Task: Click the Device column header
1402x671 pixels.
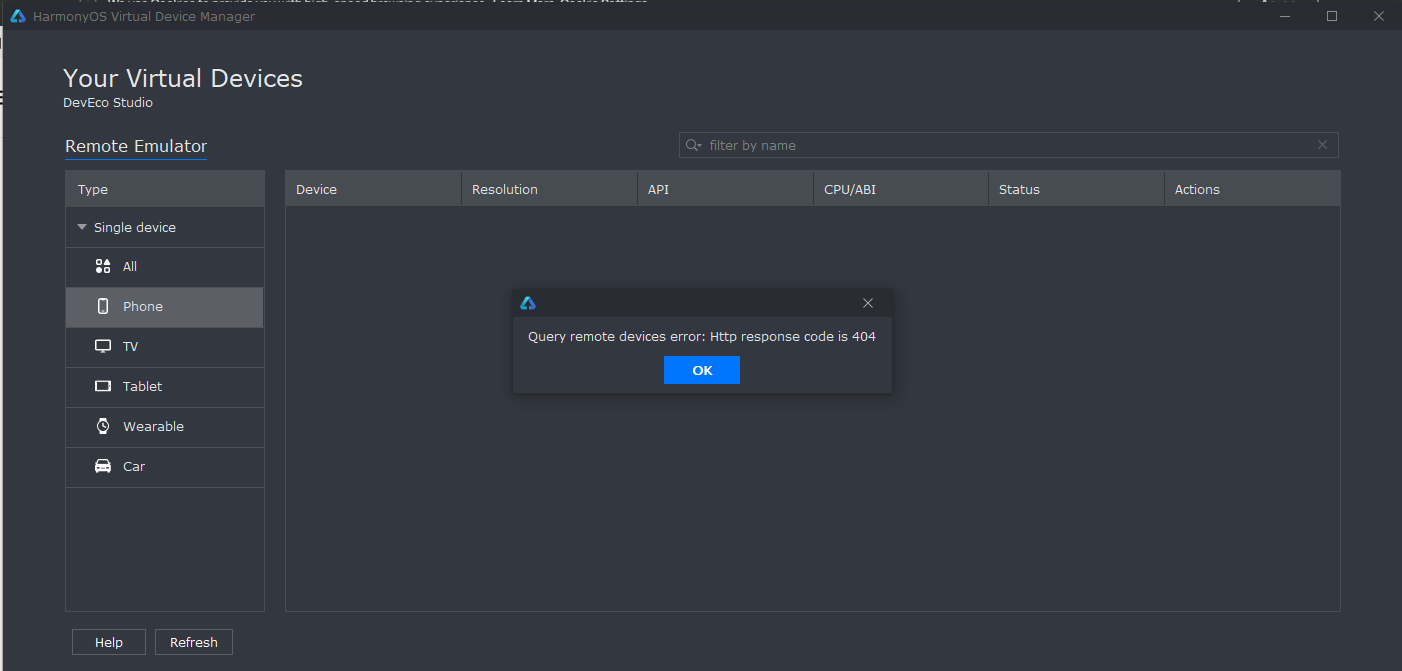Action: click(x=317, y=189)
